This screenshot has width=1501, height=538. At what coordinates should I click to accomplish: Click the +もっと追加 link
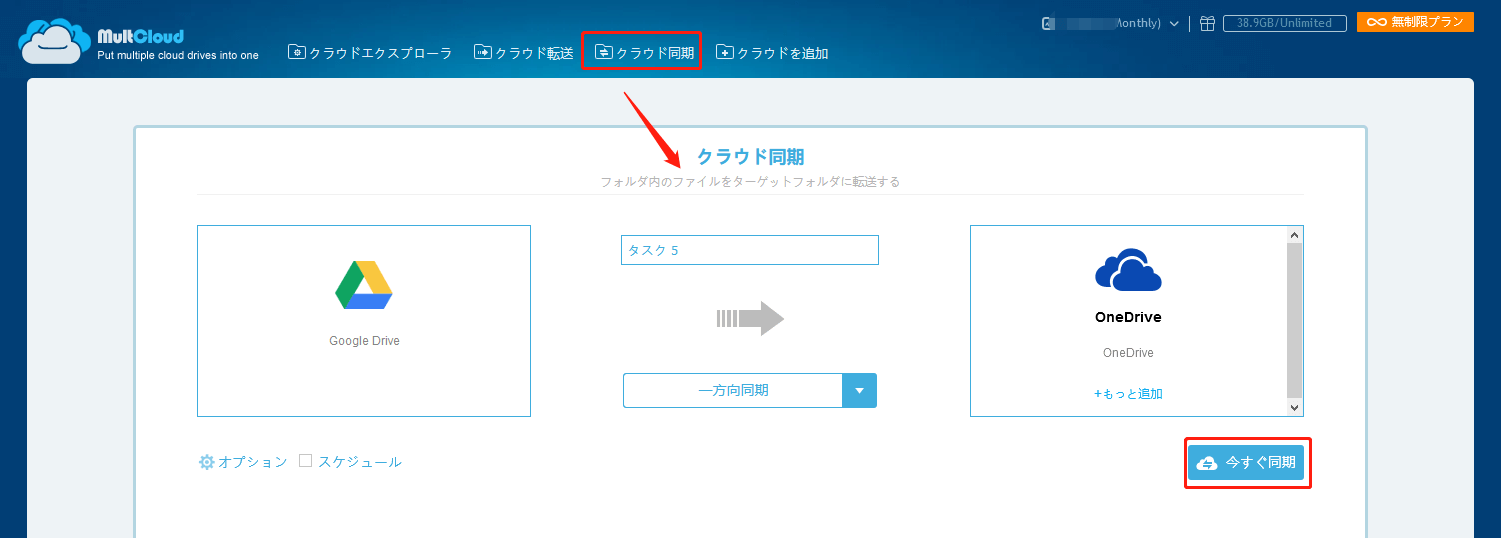[x=1128, y=394]
